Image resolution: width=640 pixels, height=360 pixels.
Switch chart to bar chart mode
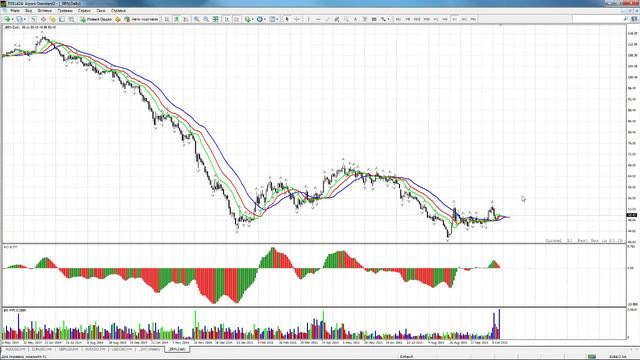point(167,19)
